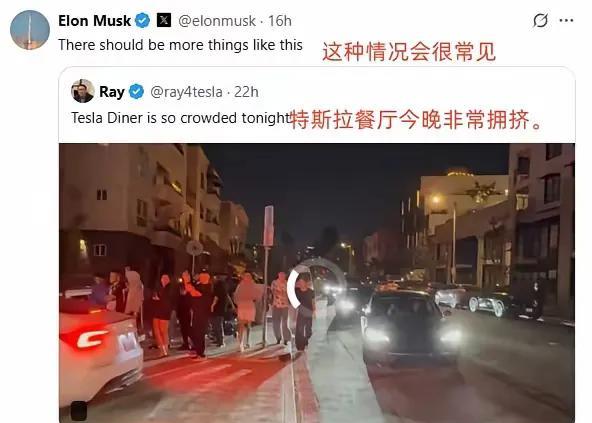Open Ray's display name in quoted tweet
The image size is (592, 423).
pos(112,92)
